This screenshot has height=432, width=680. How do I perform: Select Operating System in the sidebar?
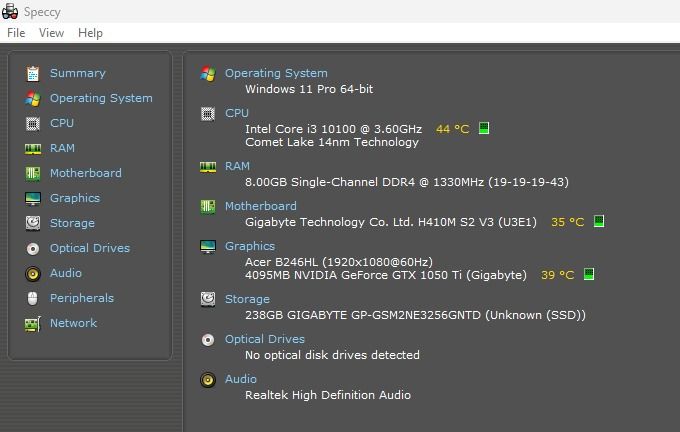pyautogui.click(x=101, y=98)
